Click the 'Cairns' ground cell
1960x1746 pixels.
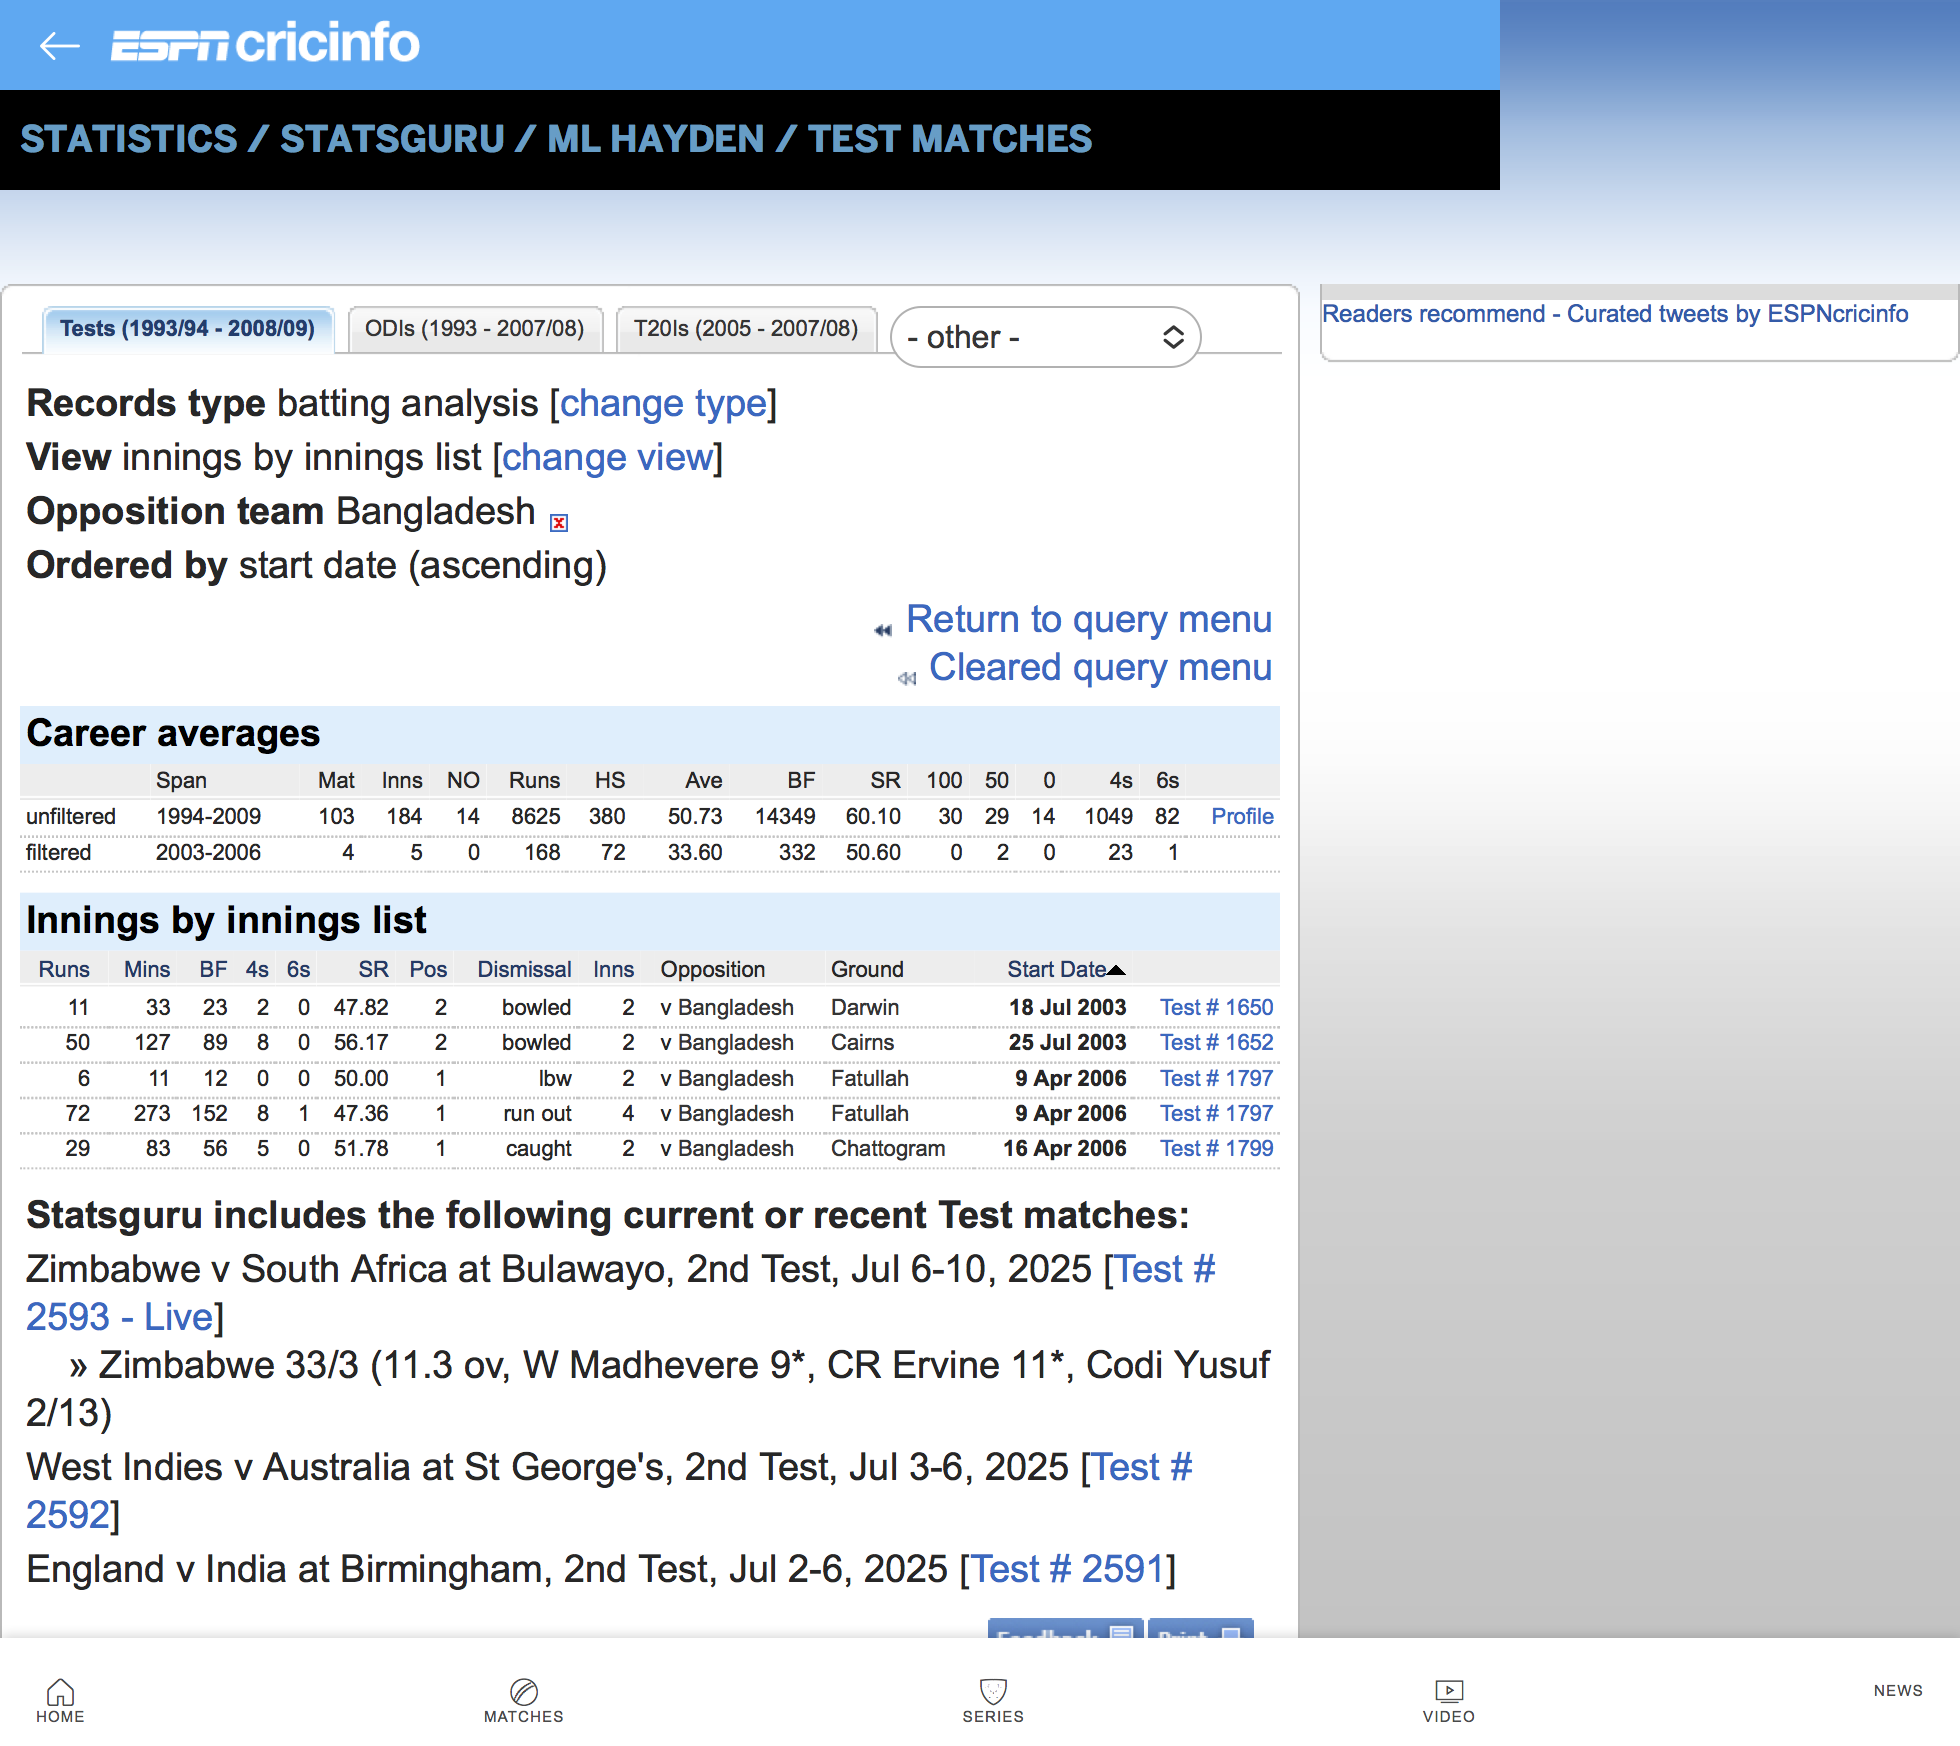(x=862, y=1042)
